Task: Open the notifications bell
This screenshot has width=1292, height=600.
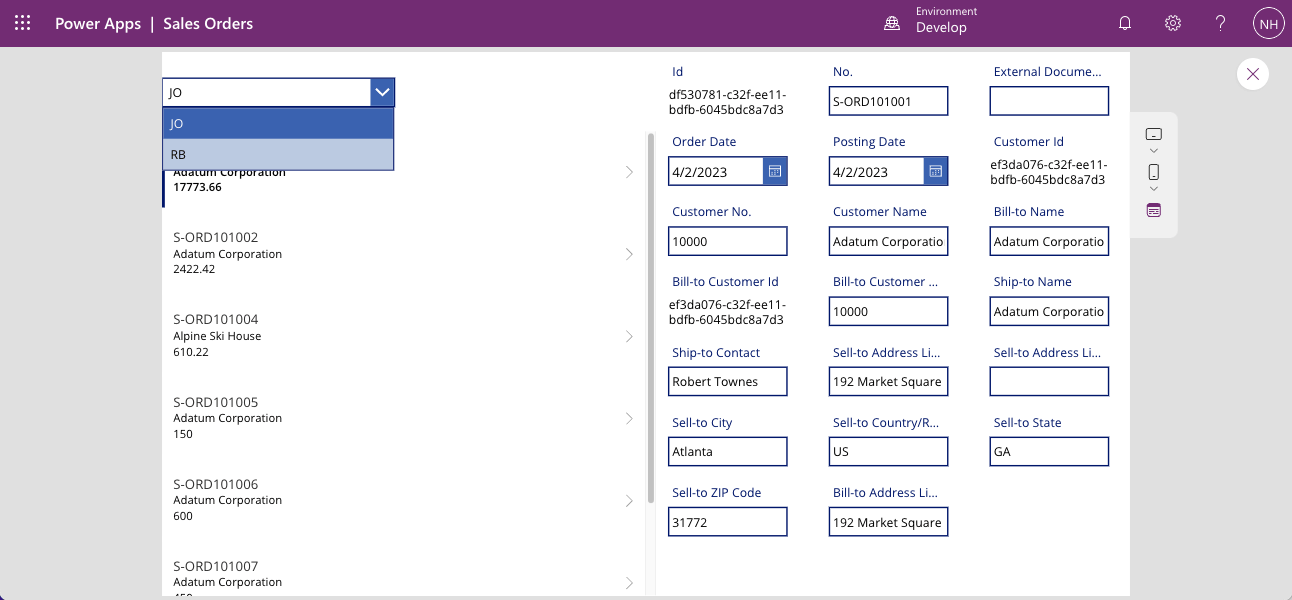Action: click(x=1125, y=23)
